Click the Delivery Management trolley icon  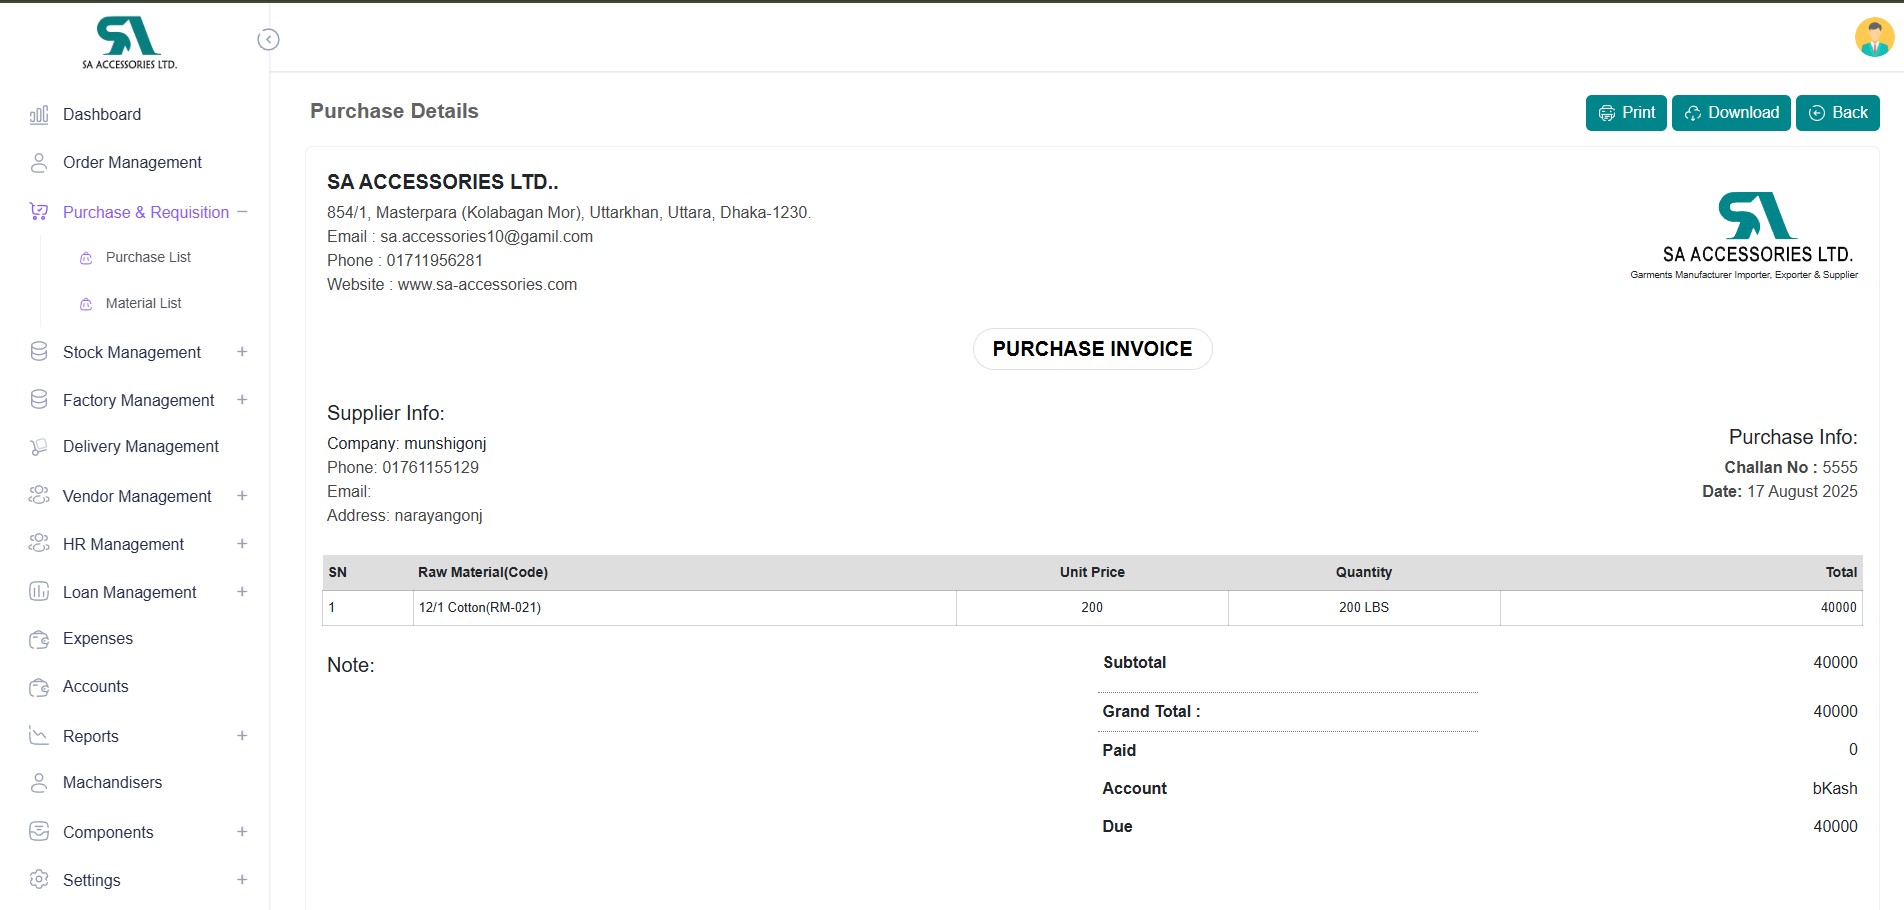39,447
